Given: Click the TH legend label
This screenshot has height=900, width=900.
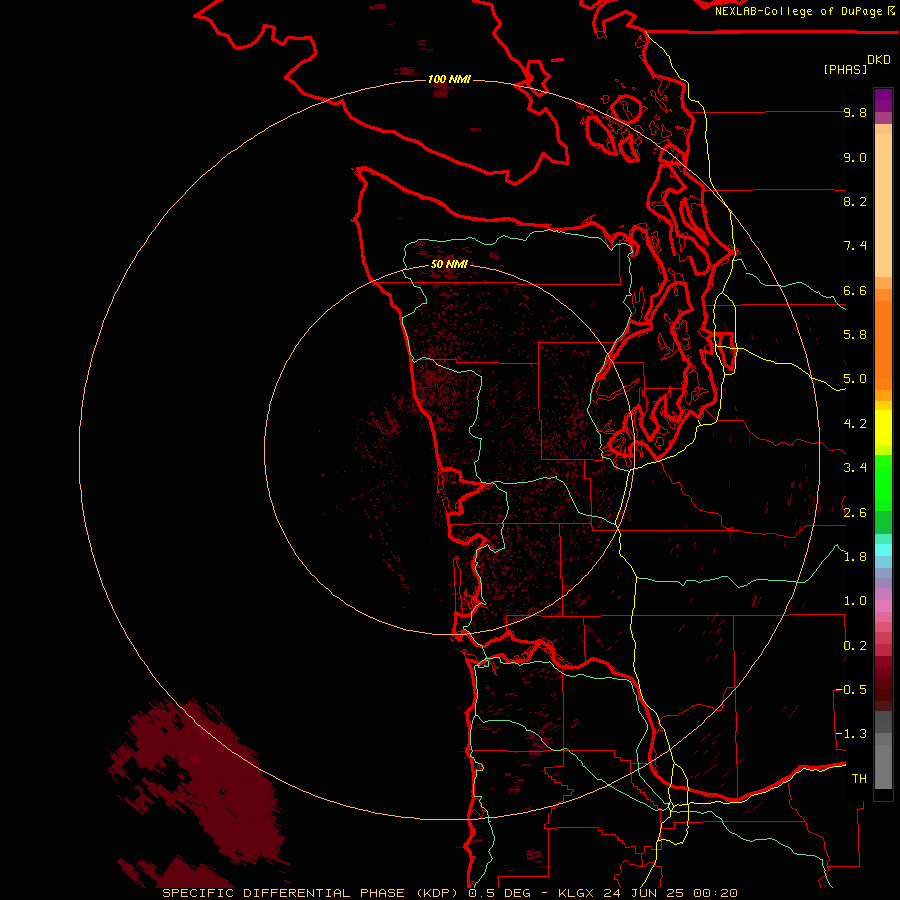Looking at the screenshot, I should click(859, 779).
